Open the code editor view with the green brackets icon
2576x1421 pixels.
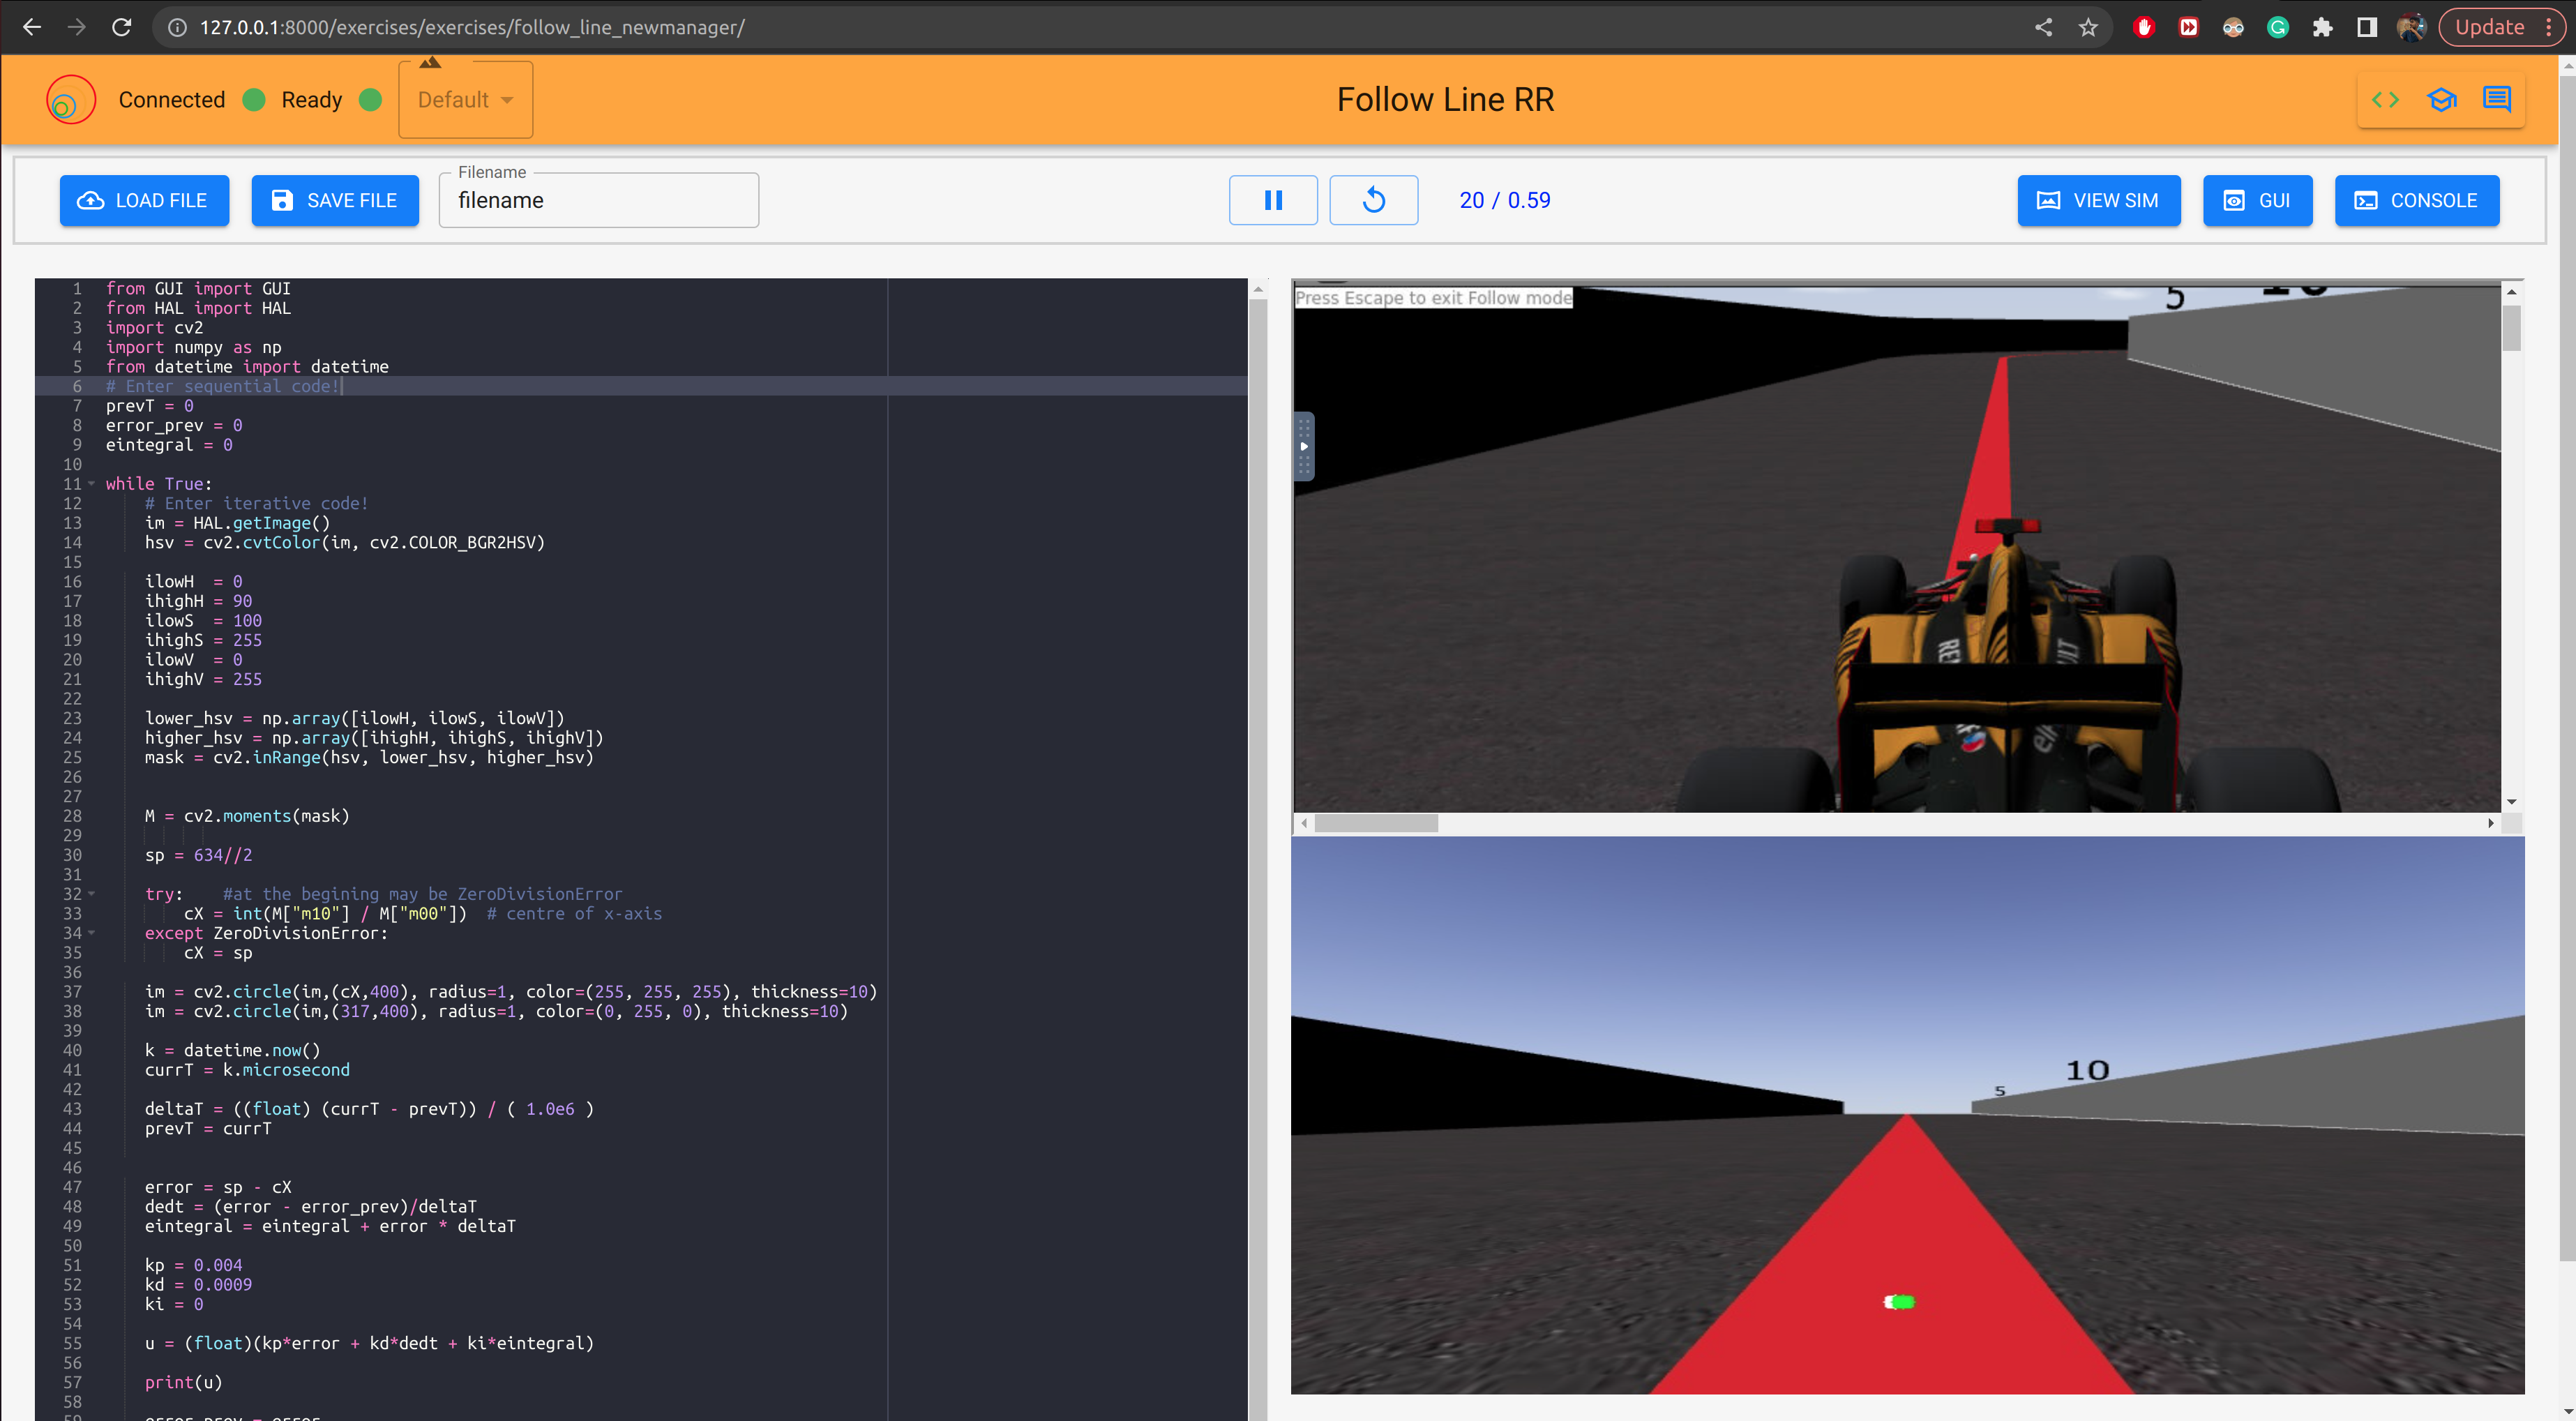click(x=2385, y=99)
